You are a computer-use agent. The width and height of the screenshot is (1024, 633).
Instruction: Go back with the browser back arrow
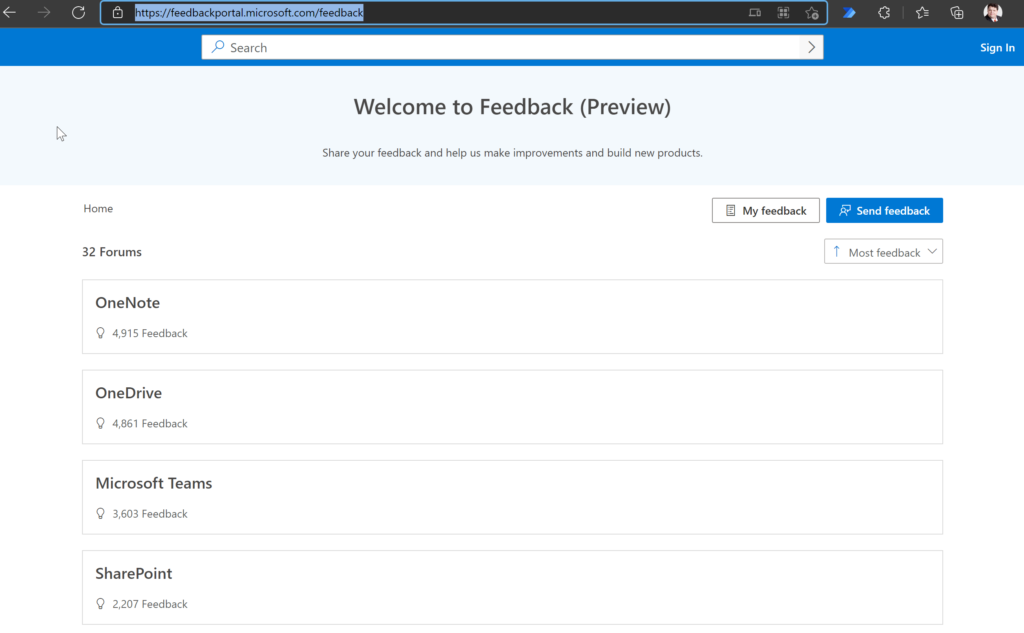(10, 12)
